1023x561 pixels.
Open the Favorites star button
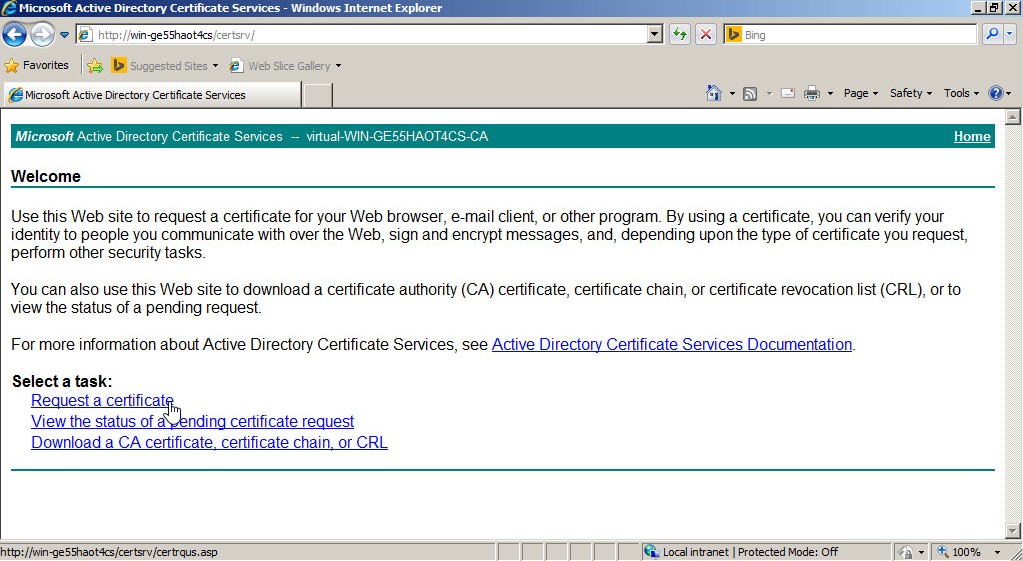point(37,66)
